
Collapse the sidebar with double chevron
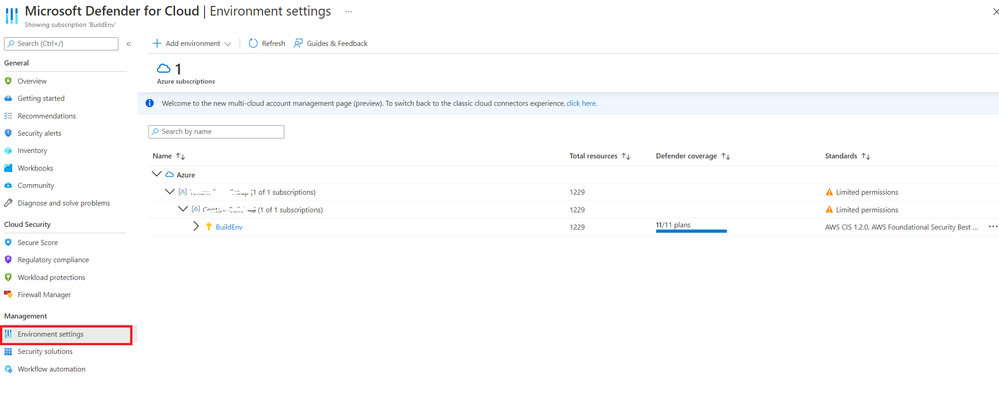pyautogui.click(x=129, y=43)
